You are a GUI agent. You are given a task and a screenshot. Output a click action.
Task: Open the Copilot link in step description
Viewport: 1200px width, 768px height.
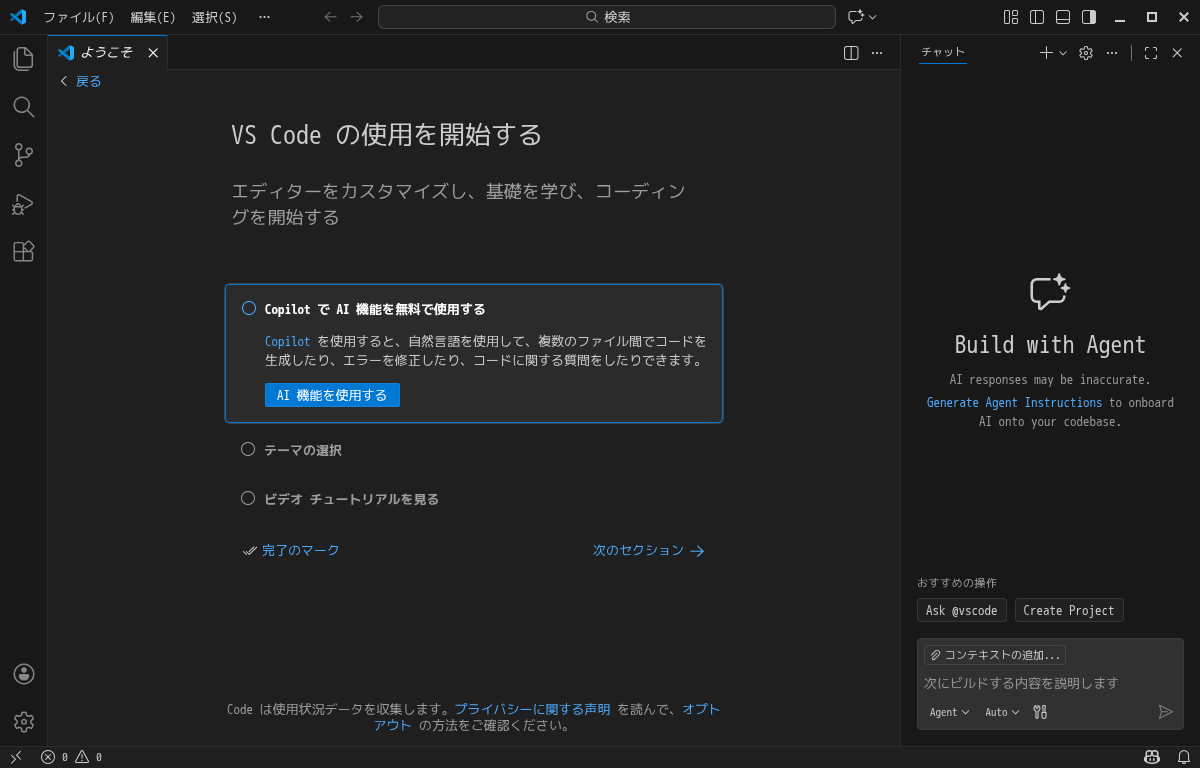click(x=287, y=341)
